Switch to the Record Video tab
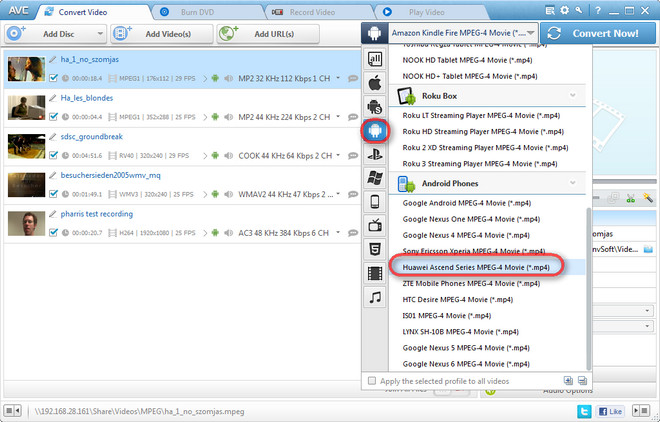Viewport: 660px width, 422px height. click(x=318, y=12)
